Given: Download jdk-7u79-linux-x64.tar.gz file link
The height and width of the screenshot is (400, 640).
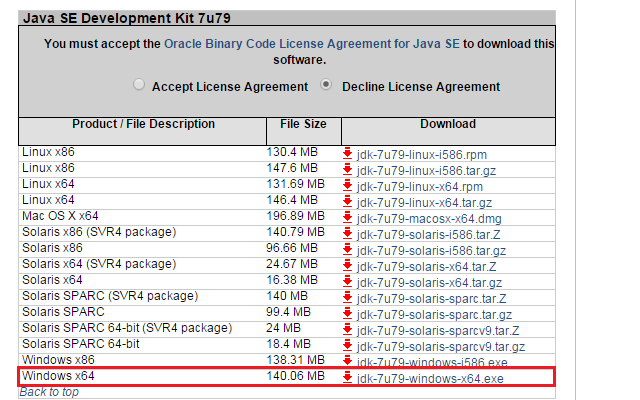Looking at the screenshot, I should [424, 202].
